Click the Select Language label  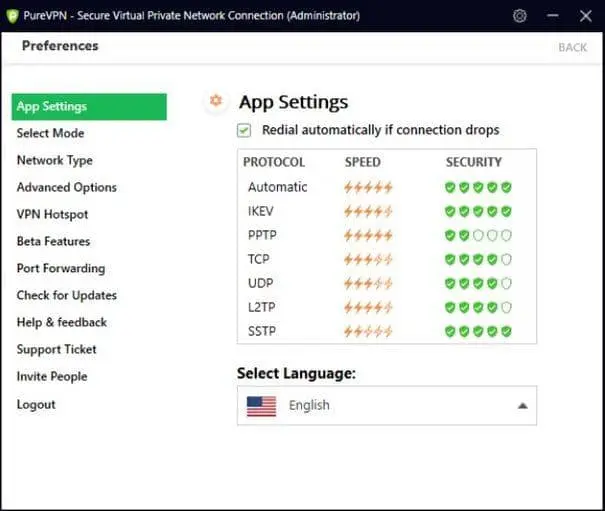(x=296, y=374)
